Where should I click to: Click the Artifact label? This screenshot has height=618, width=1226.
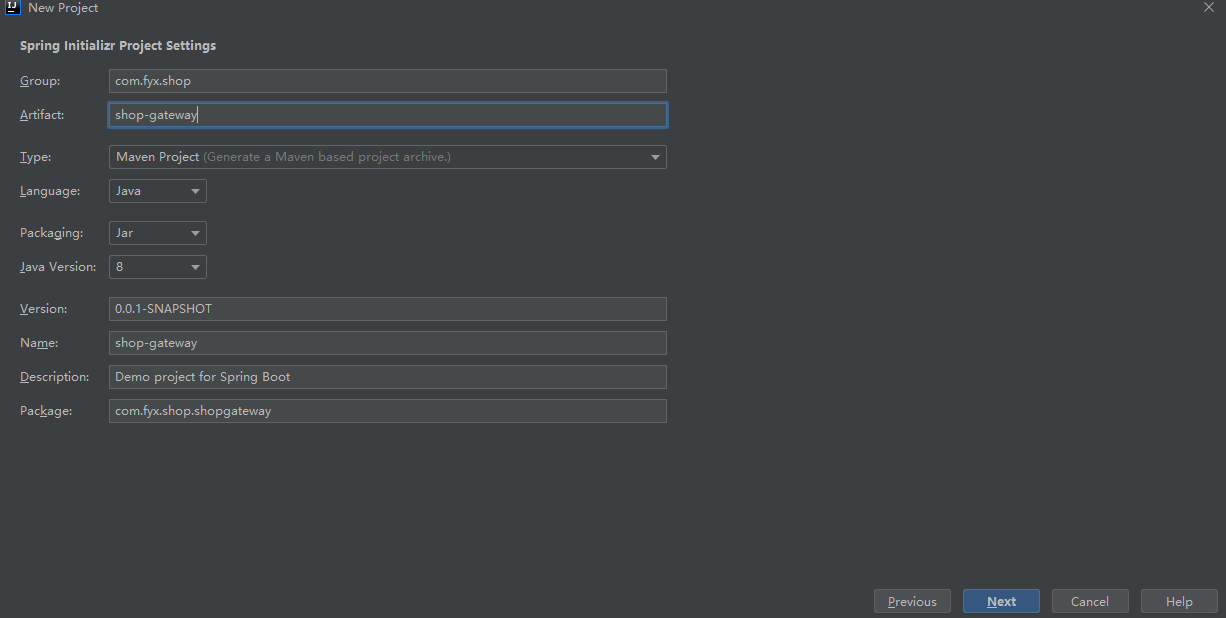coord(42,115)
